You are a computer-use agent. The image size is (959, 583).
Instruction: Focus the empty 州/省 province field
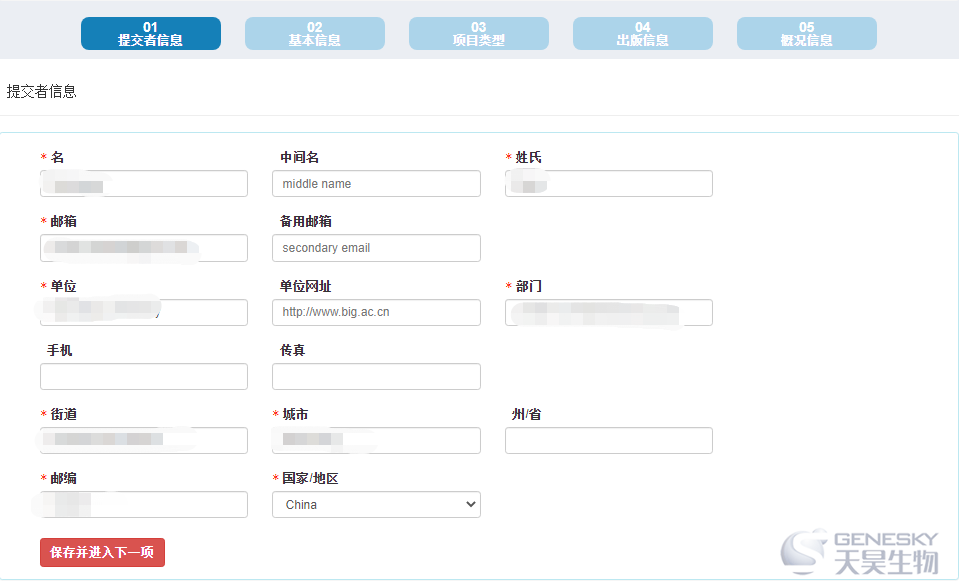click(608, 441)
